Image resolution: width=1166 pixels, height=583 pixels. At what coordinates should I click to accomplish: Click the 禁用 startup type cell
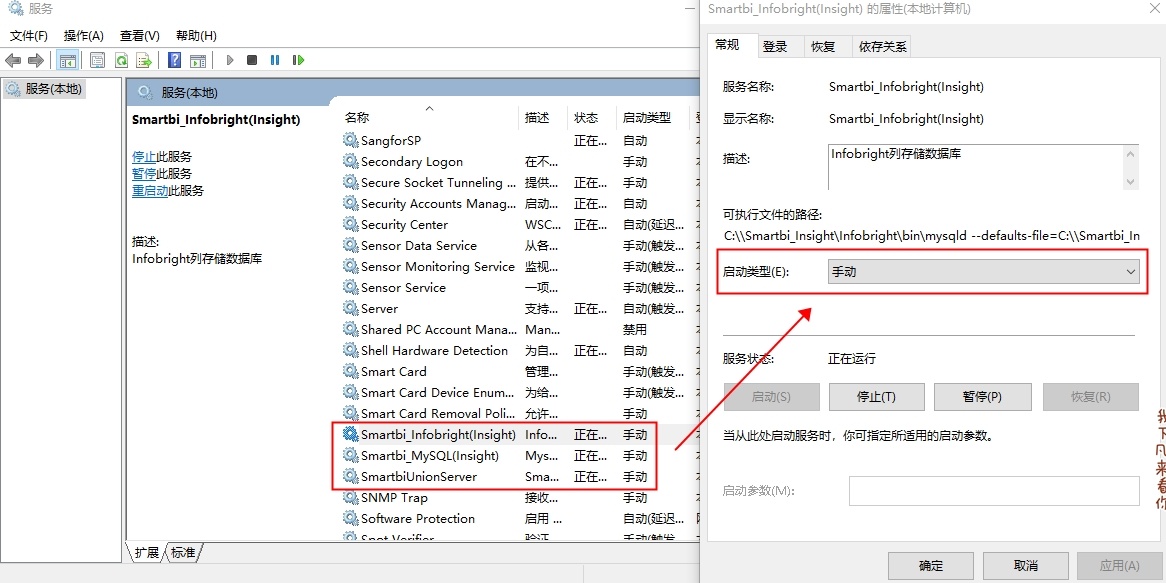634,329
